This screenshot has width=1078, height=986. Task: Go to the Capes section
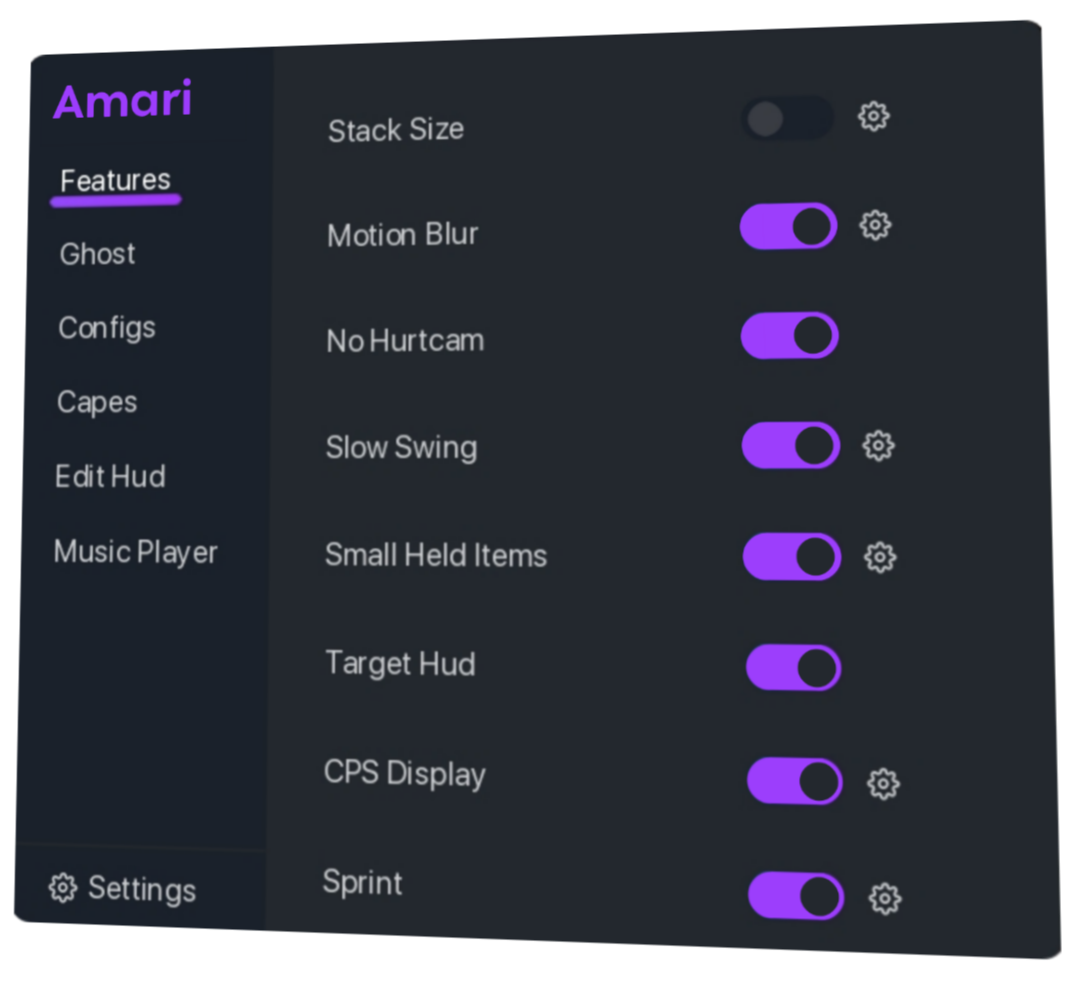tap(97, 402)
